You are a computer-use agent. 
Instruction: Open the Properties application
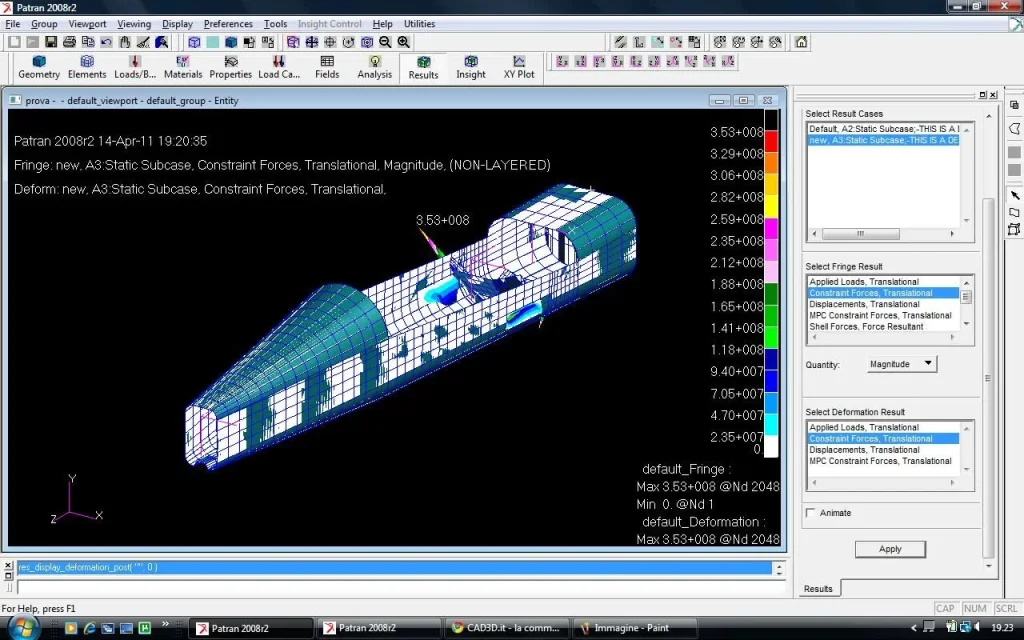click(231, 67)
